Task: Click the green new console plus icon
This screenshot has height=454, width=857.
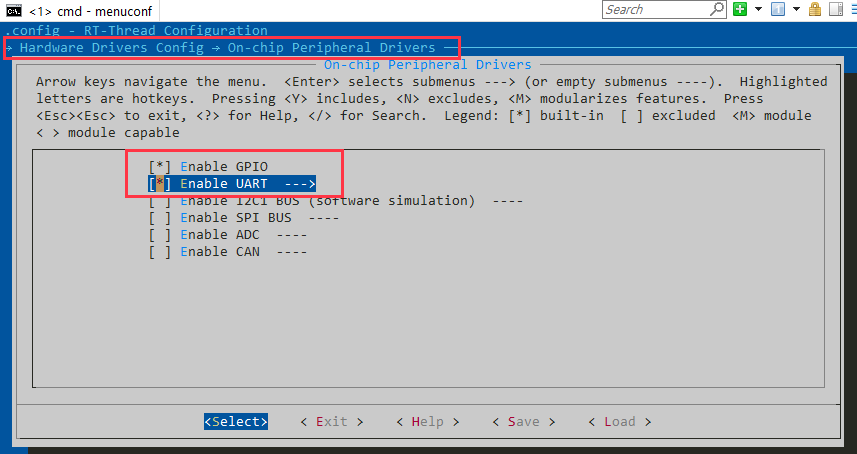Action: pyautogui.click(x=741, y=9)
